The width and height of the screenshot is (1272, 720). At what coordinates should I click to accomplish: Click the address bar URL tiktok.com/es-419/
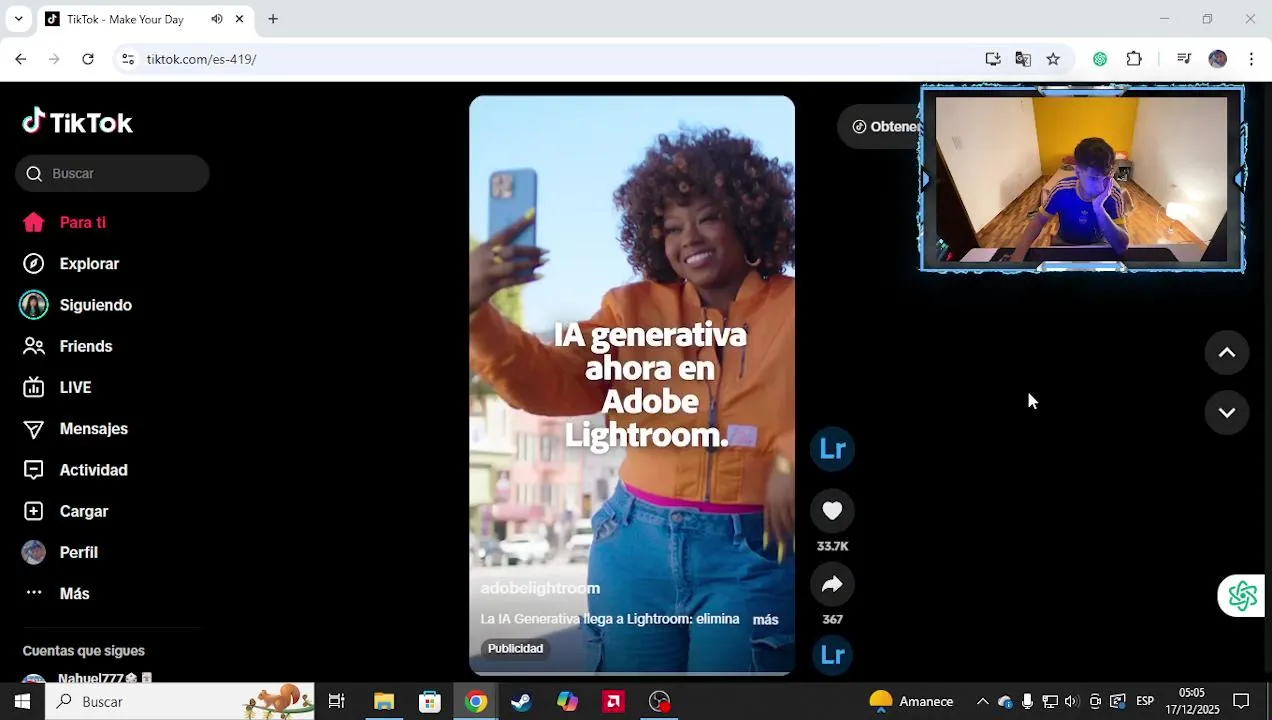pyautogui.click(x=201, y=59)
